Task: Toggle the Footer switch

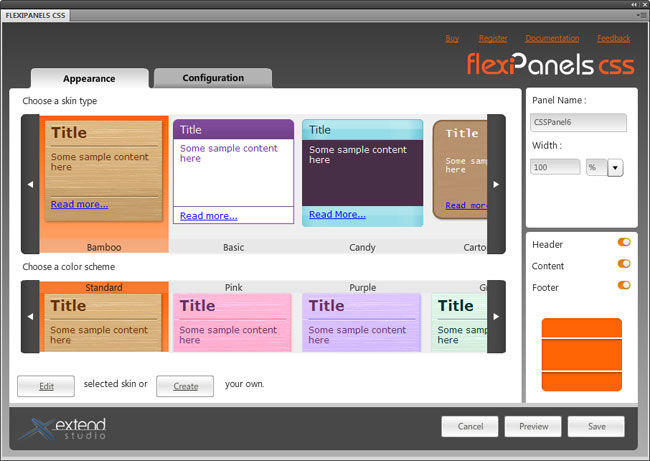Action: click(624, 285)
